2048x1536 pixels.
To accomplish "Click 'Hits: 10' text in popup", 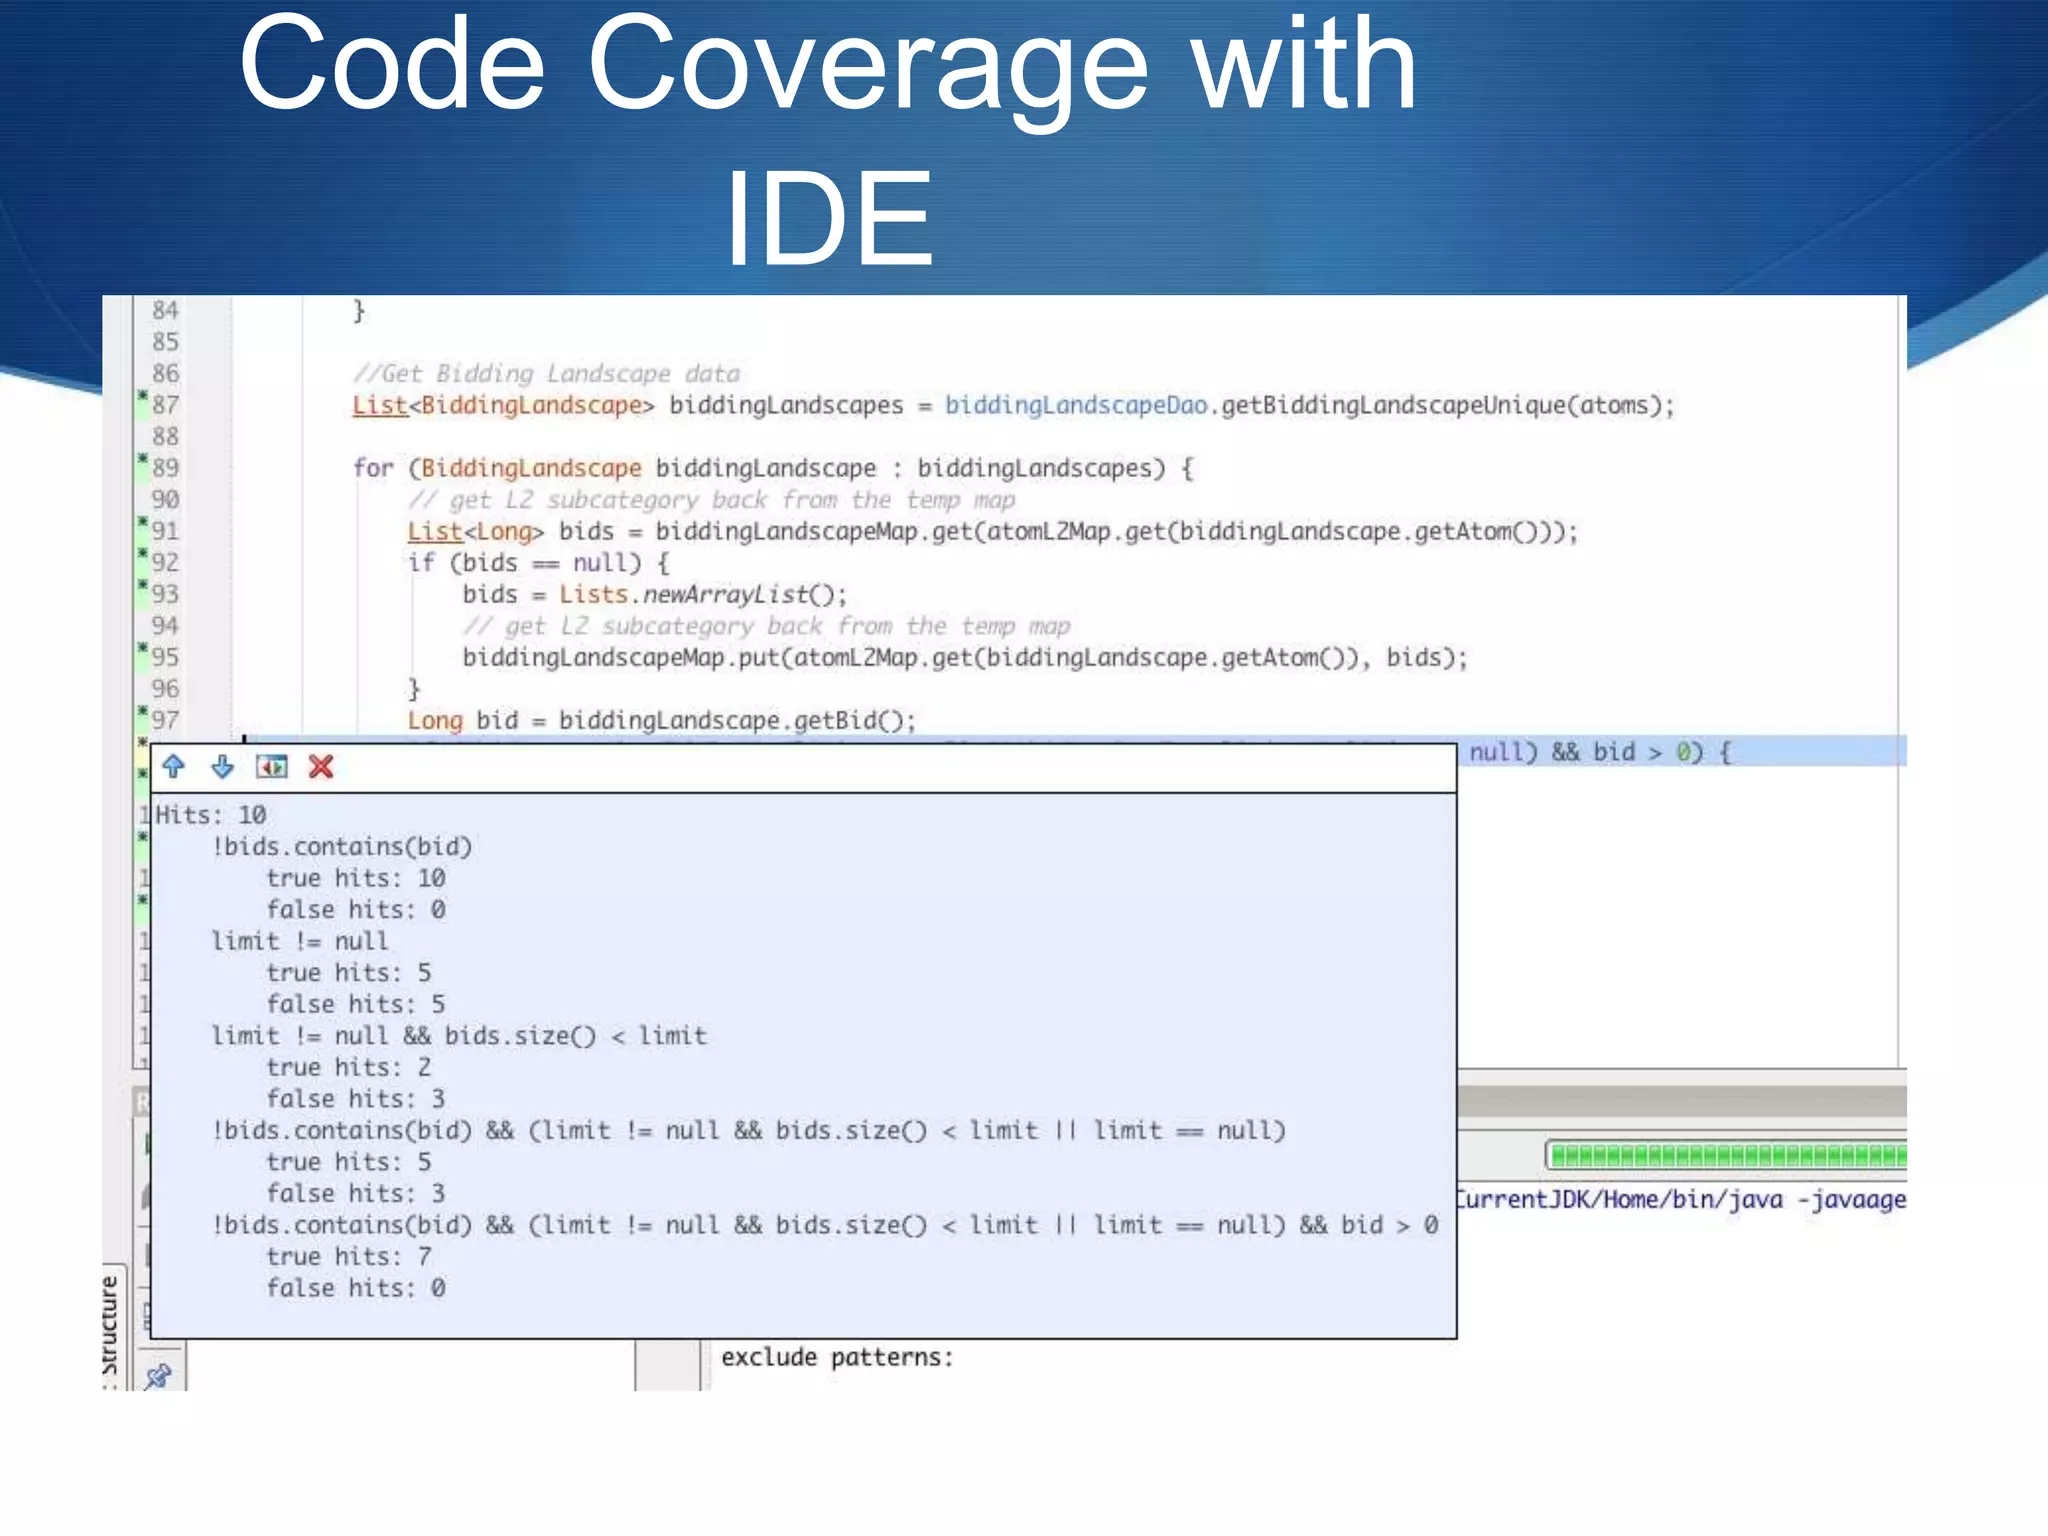I will [211, 815].
